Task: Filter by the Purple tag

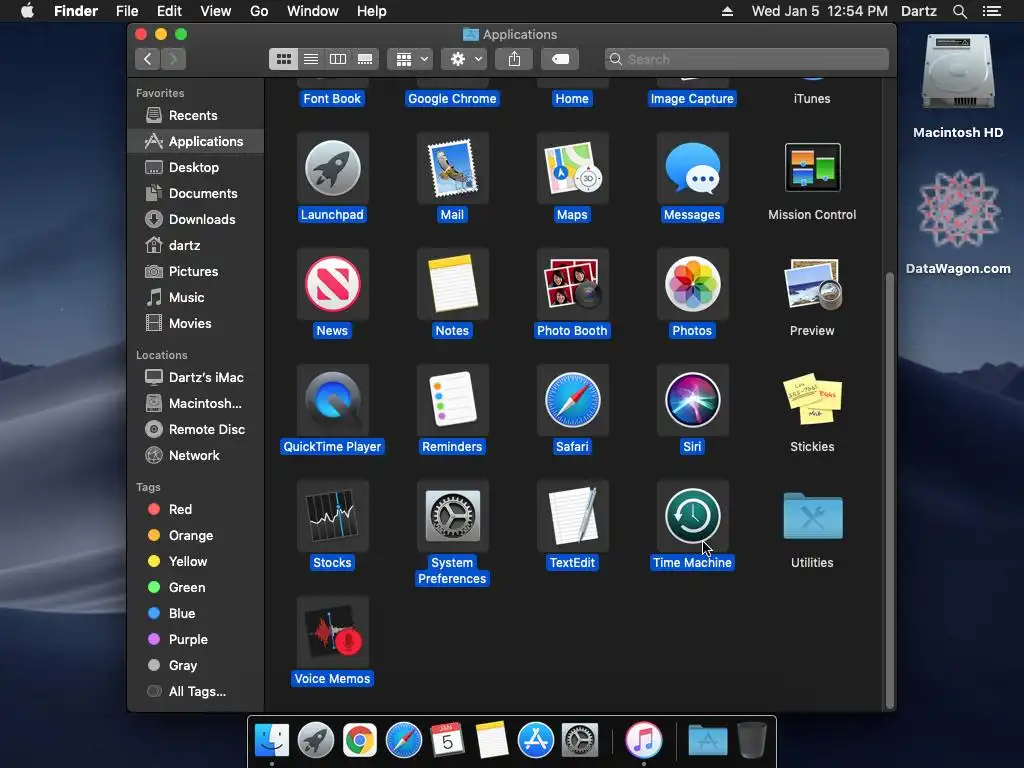Action: [195, 639]
